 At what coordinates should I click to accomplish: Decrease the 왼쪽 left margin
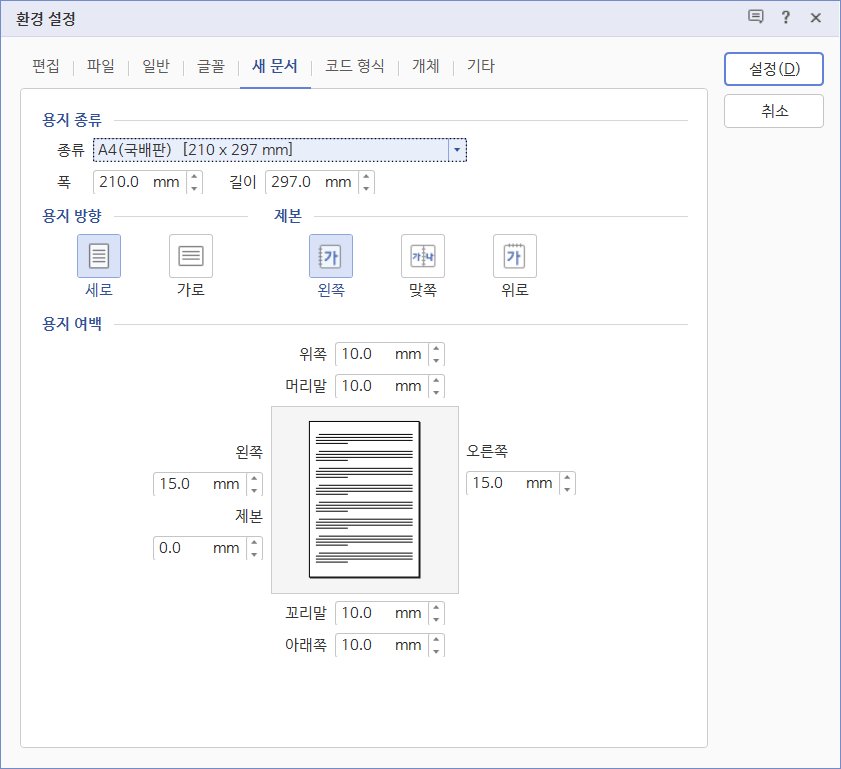point(254,490)
